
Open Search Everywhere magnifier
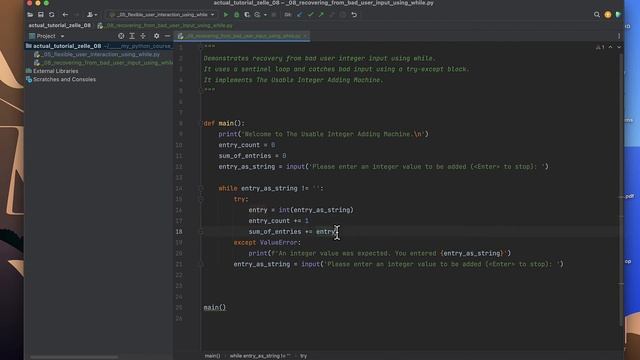coord(597,15)
